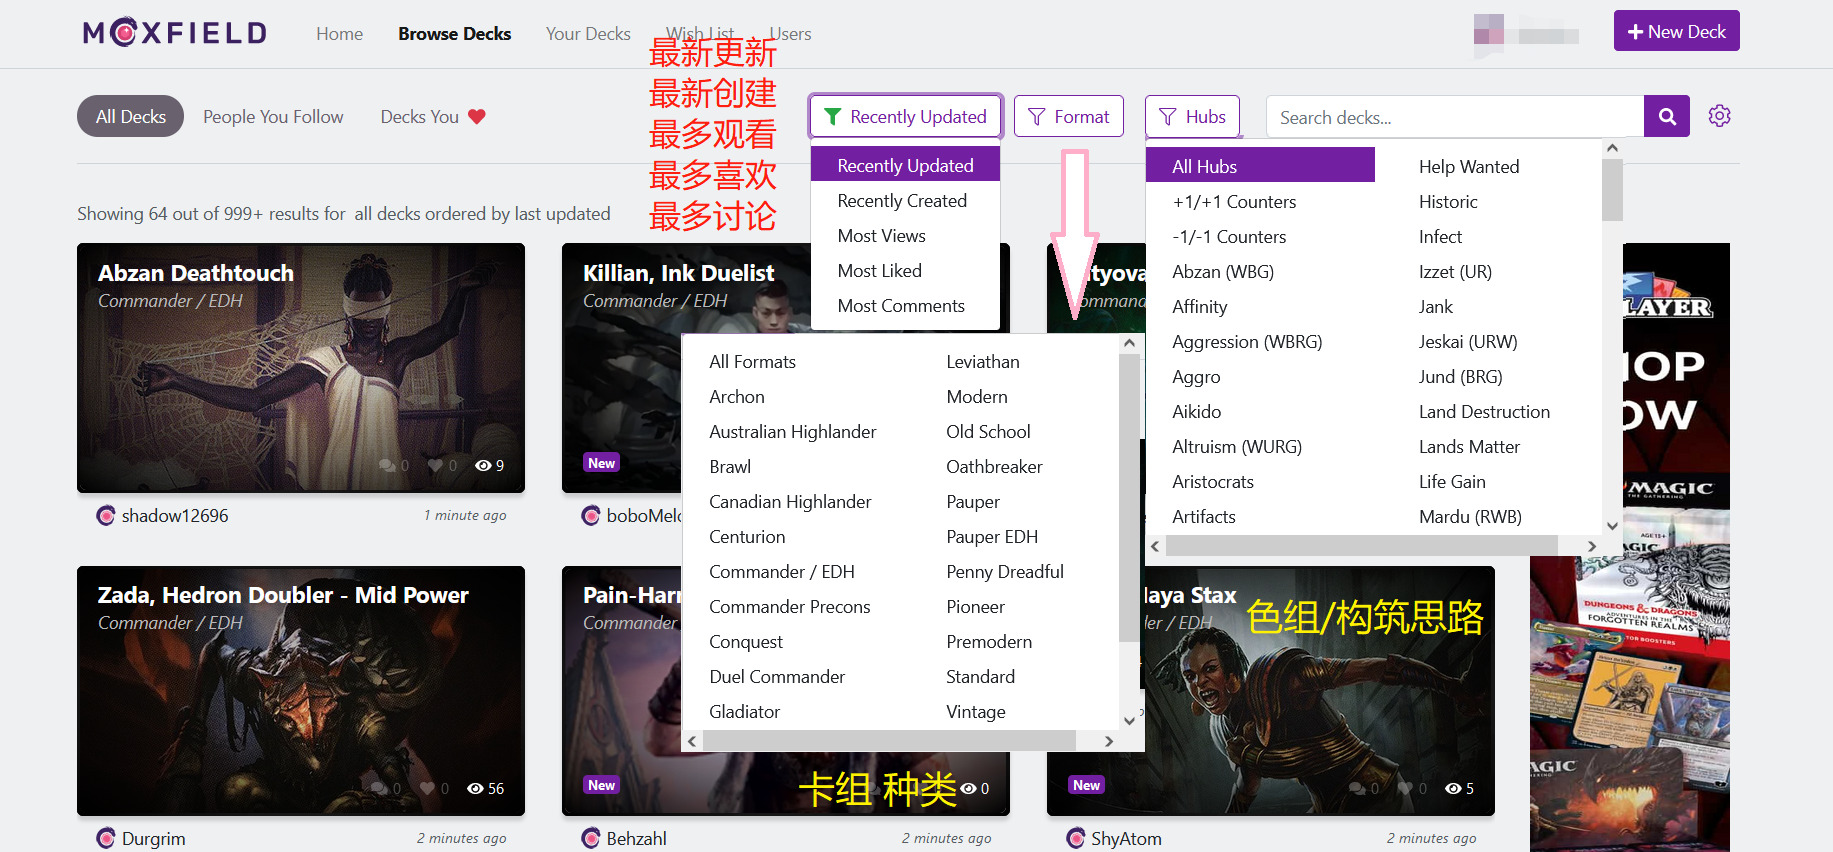Toggle the All Decks filter pill

tap(130, 117)
